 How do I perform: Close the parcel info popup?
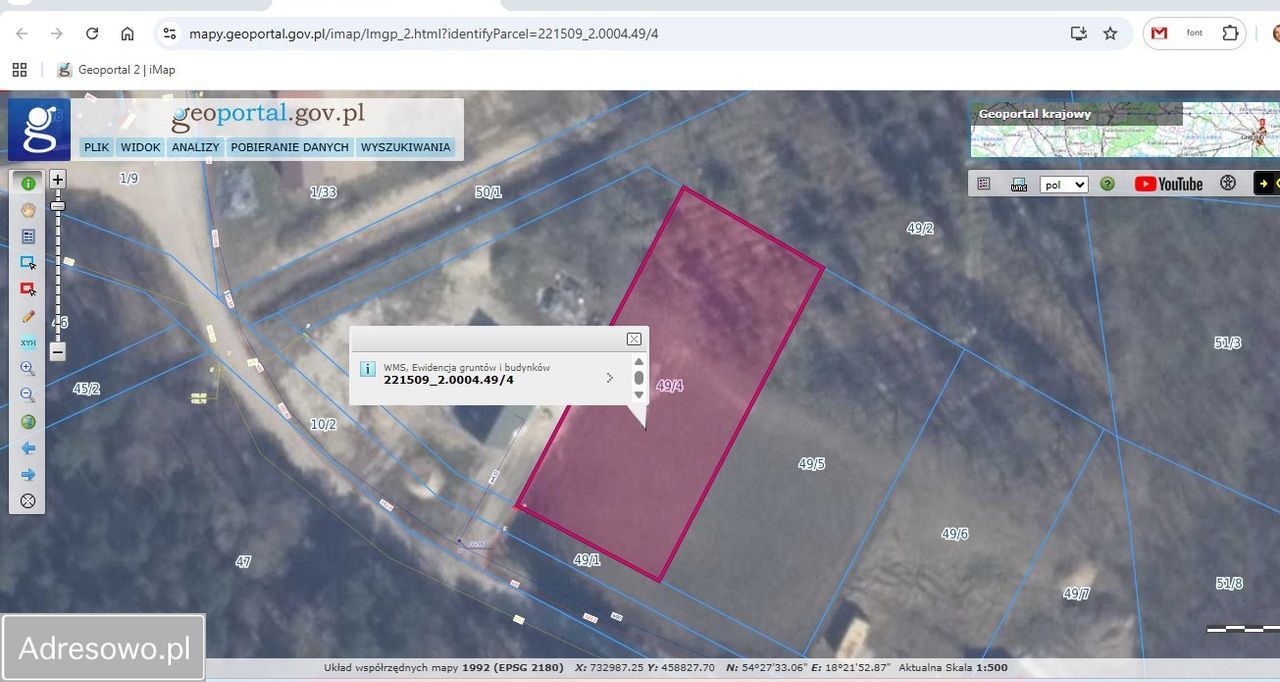click(x=634, y=339)
